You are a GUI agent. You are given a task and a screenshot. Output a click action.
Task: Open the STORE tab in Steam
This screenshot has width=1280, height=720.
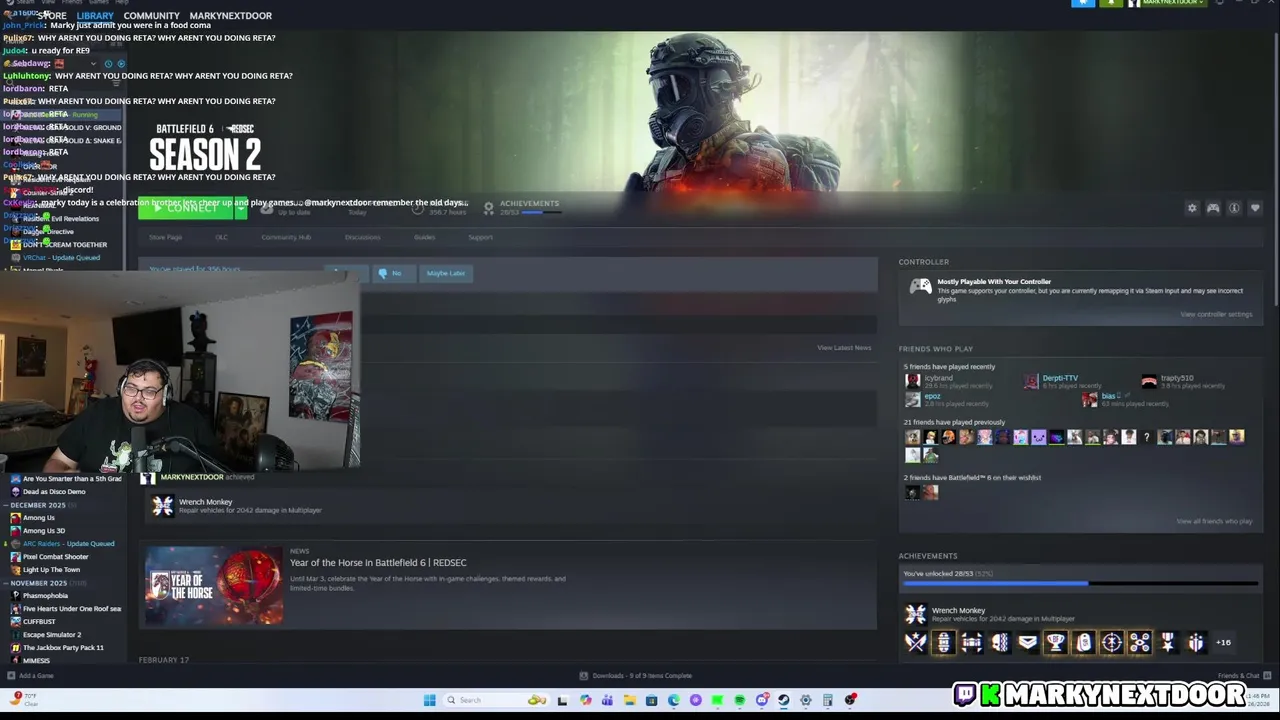52,16
